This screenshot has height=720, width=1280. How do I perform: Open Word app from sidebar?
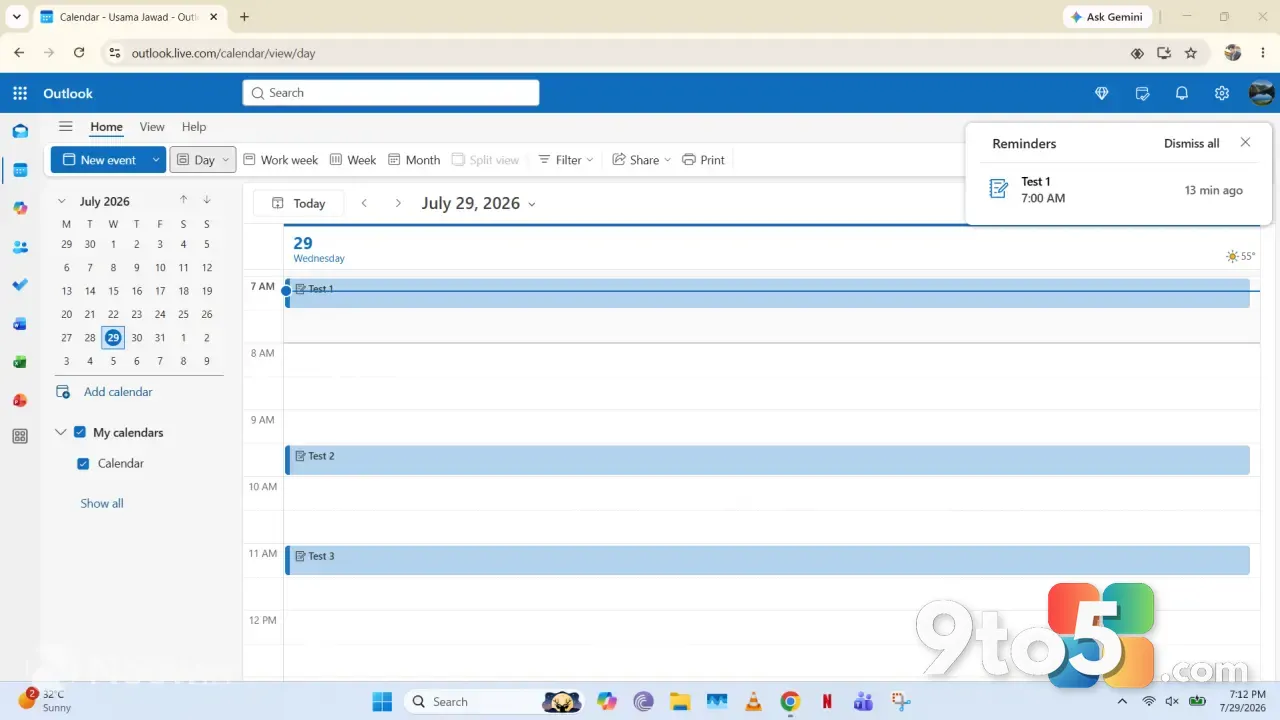click(20, 324)
